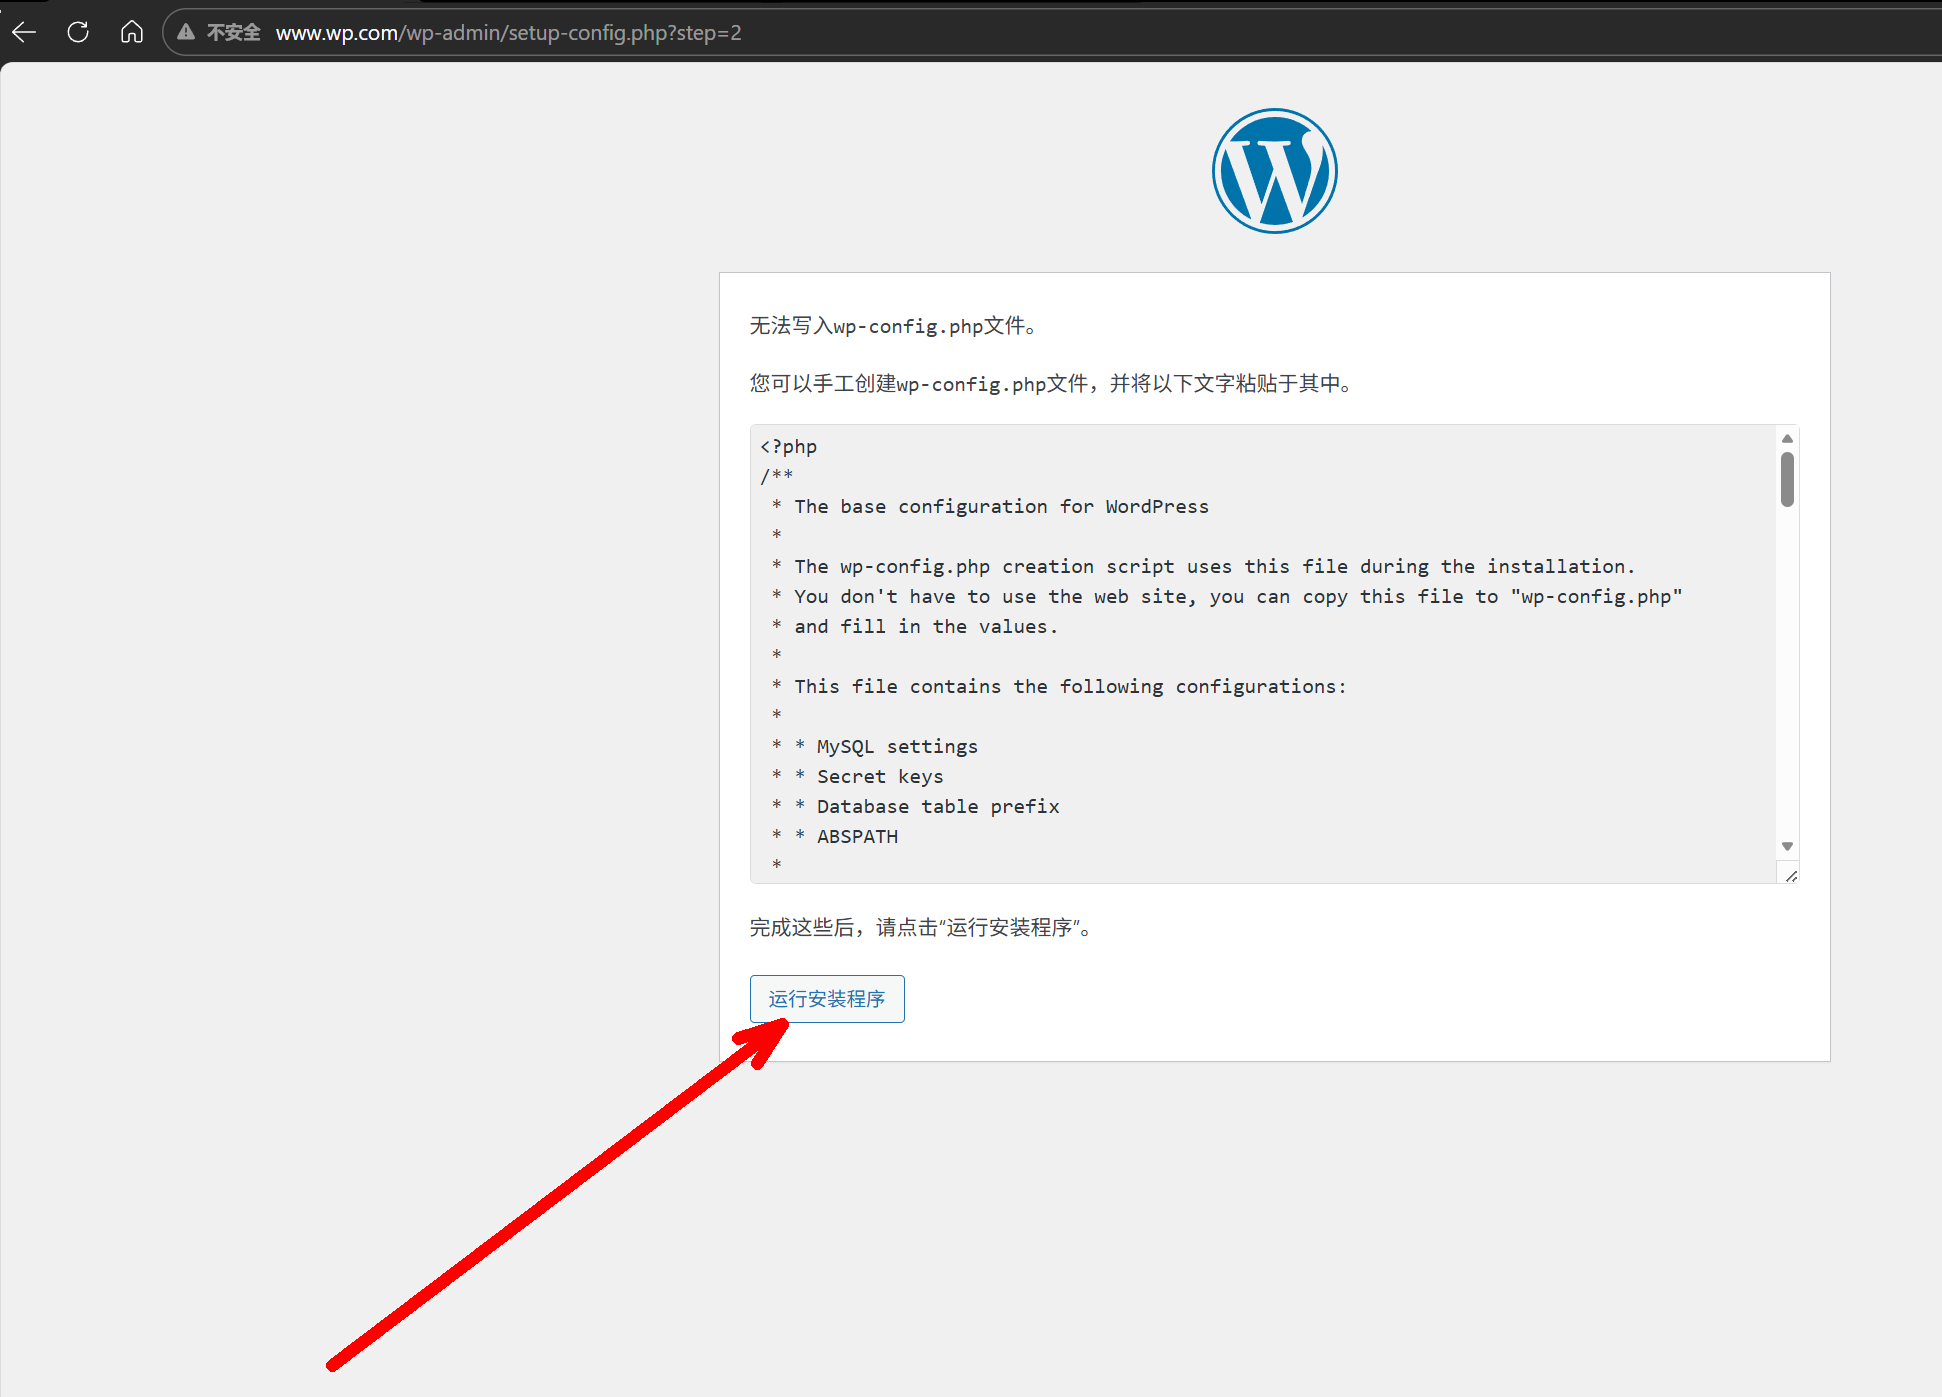Reload the page with refresh icon
Viewport: 1942px width, 1397px height.
pyautogui.click(x=78, y=32)
